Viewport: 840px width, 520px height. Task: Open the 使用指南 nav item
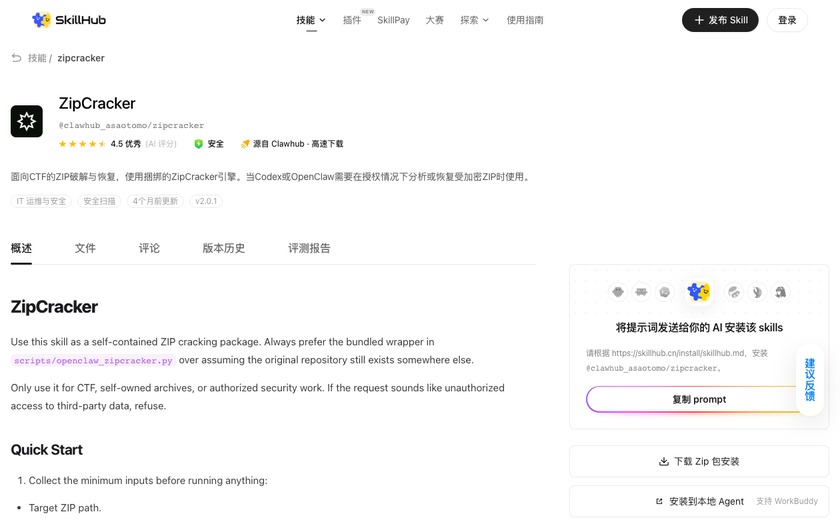tap(525, 20)
